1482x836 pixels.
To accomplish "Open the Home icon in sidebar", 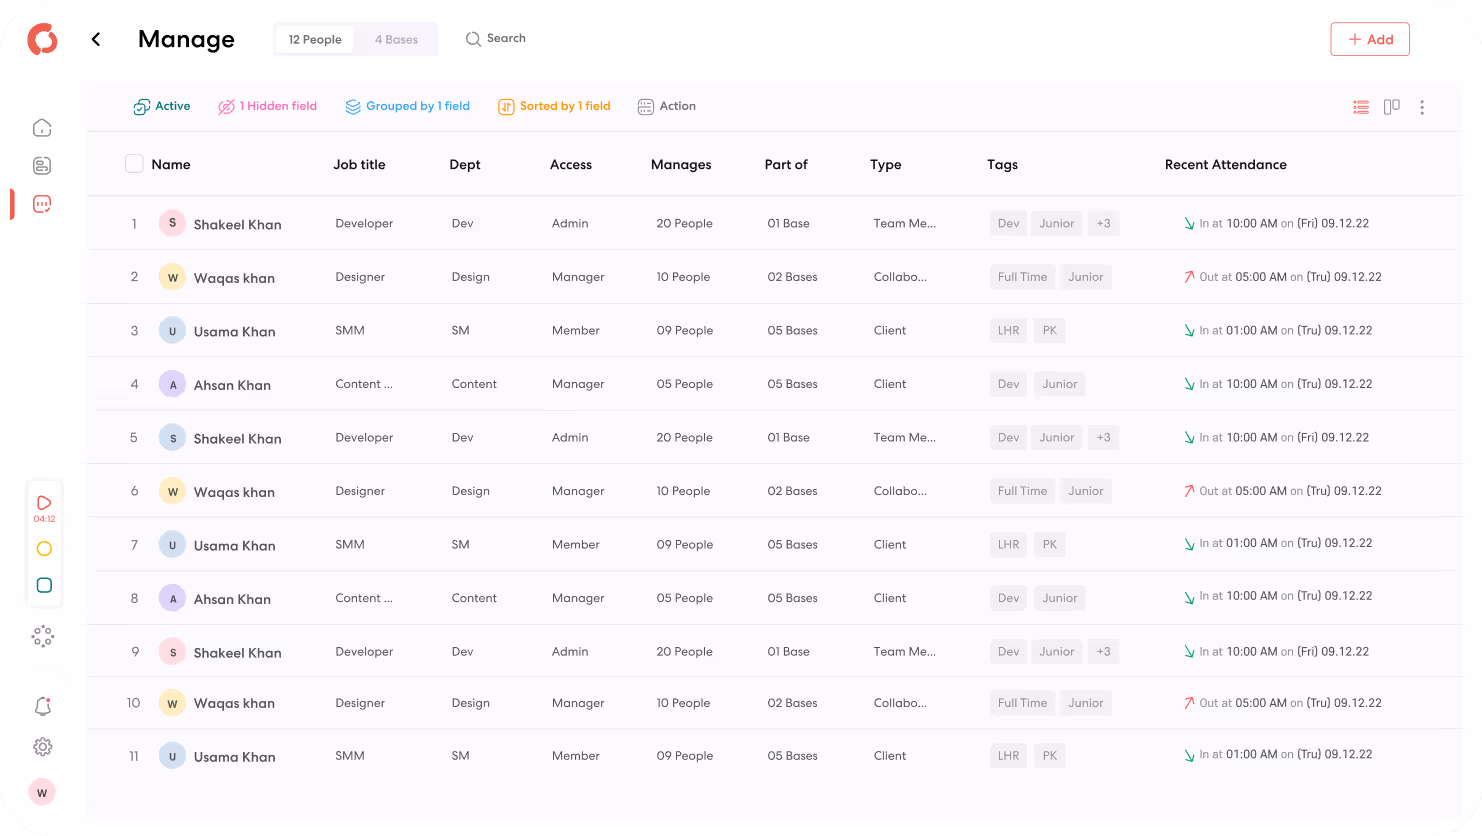I will coord(42,128).
